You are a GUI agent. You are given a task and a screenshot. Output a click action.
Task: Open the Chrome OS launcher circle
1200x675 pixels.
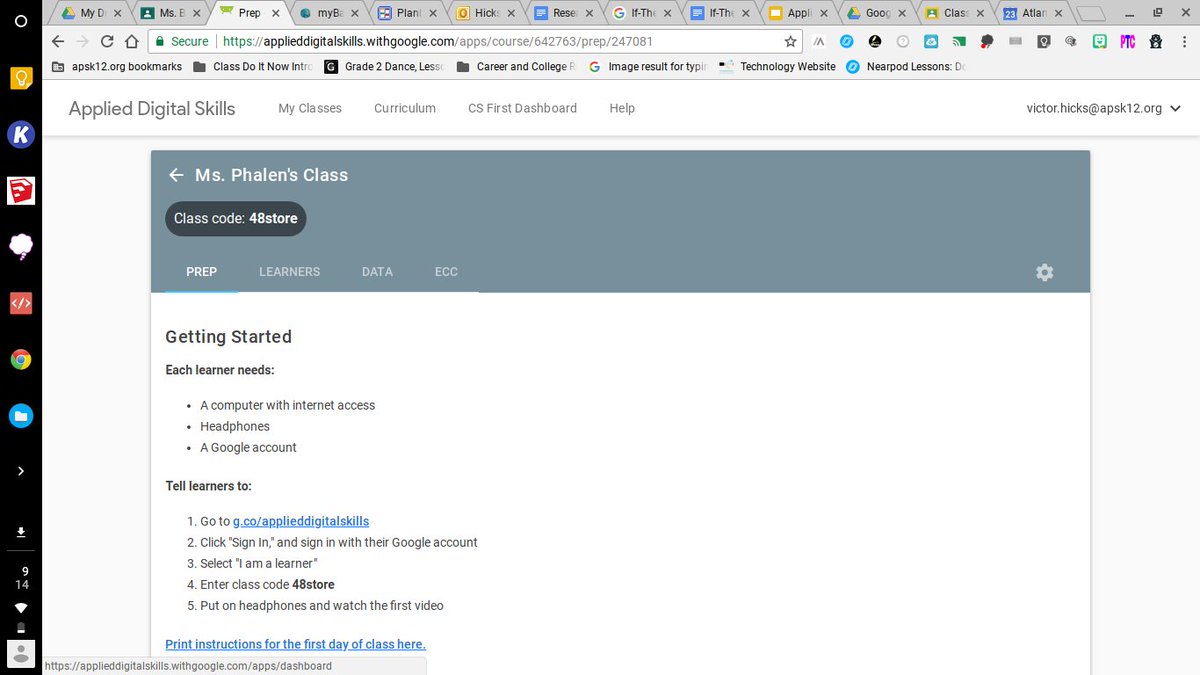(21, 20)
